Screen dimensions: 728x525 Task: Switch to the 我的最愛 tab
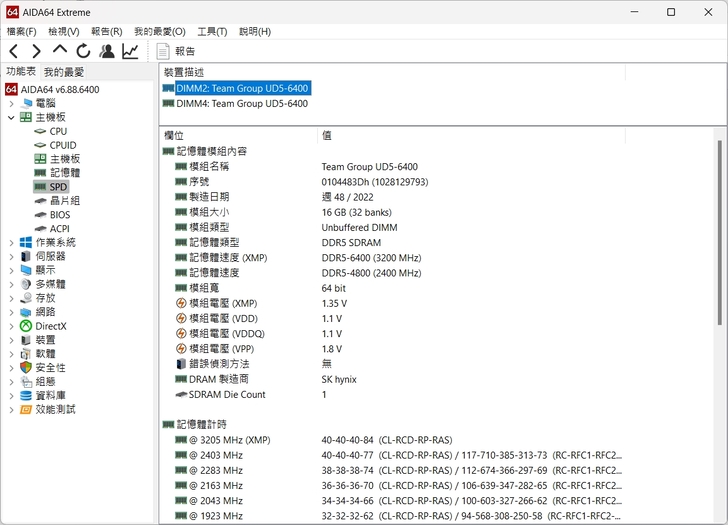[x=64, y=72]
